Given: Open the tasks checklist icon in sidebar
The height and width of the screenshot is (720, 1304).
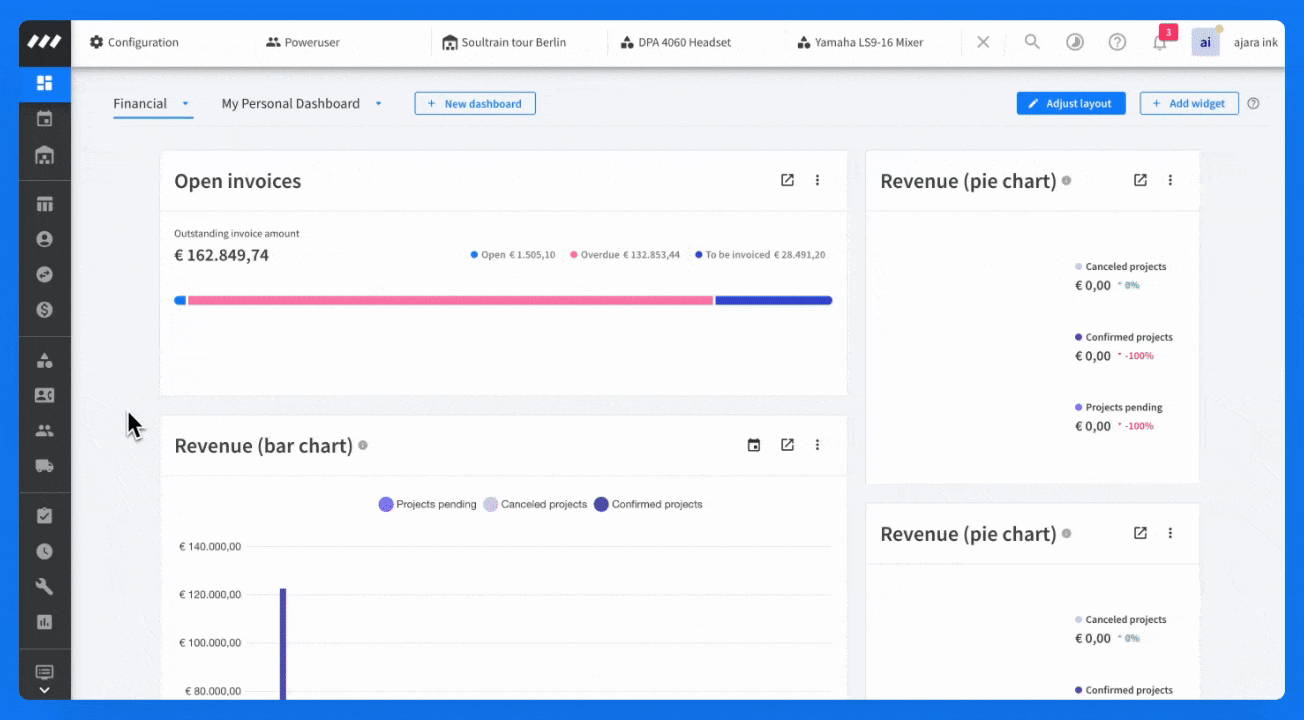Looking at the screenshot, I should pos(44,516).
